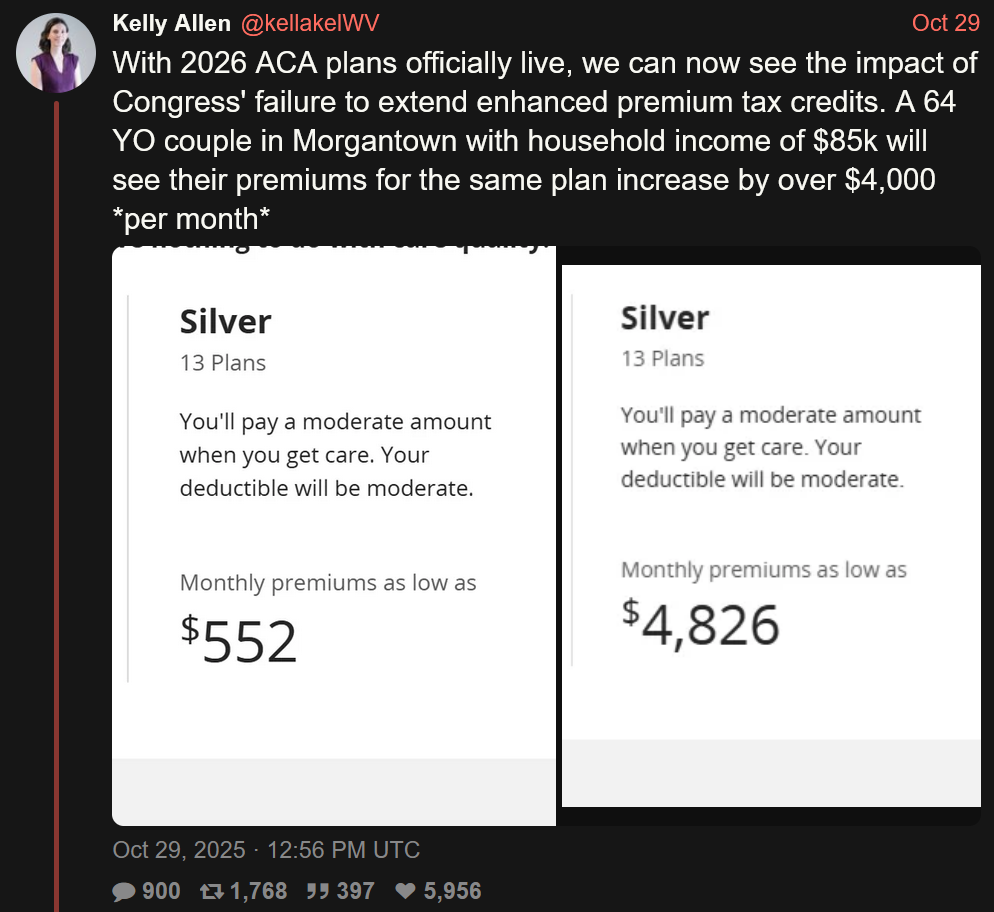The image size is (994, 912).
Task: Click Kelly Allen's profile avatar
Action: (x=57, y=54)
